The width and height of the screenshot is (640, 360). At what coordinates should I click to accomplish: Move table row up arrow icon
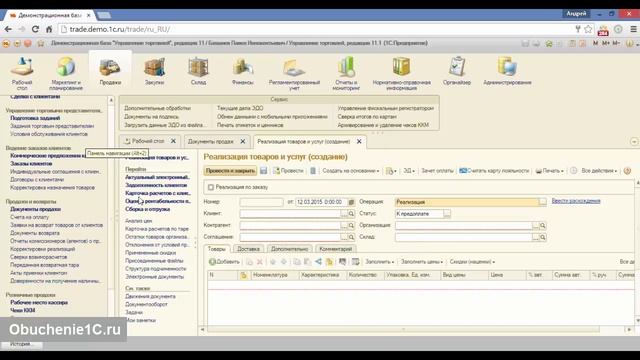pyautogui.click(x=273, y=262)
